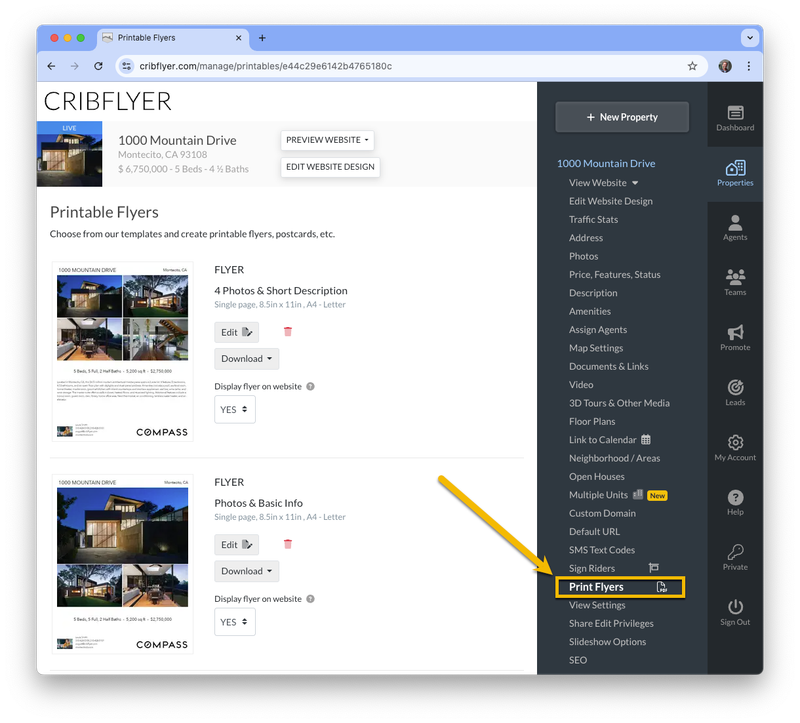The height and width of the screenshot is (723, 800).
Task: Open the Chrome three-dot menu
Action: (748, 66)
